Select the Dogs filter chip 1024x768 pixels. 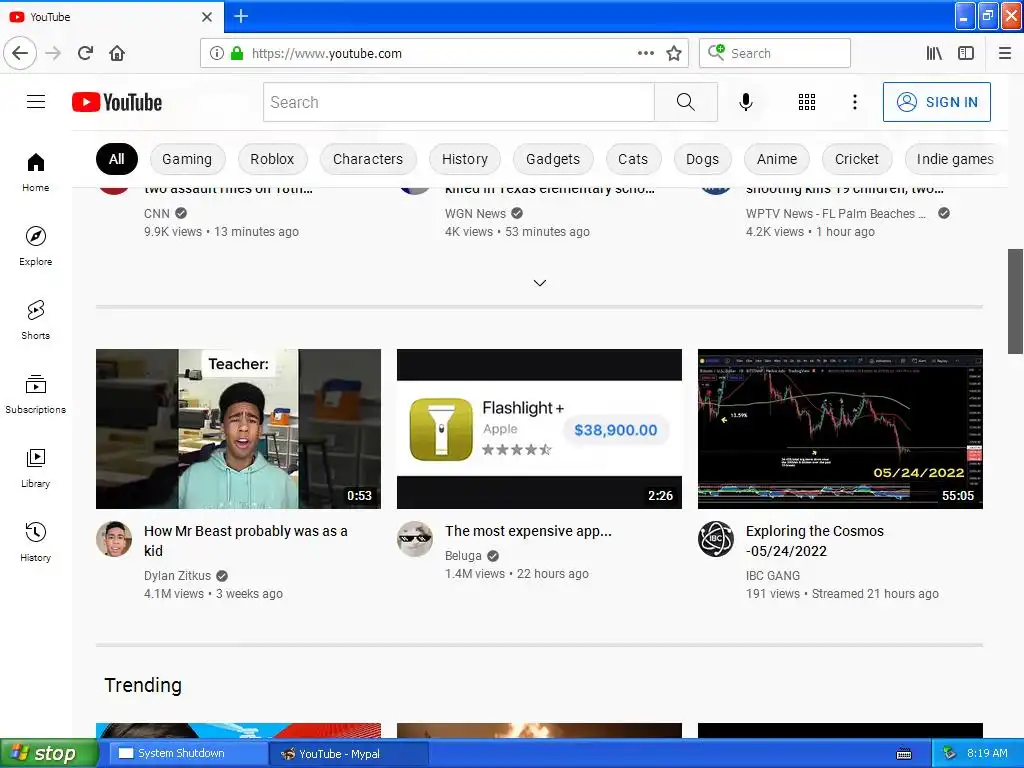click(x=702, y=159)
